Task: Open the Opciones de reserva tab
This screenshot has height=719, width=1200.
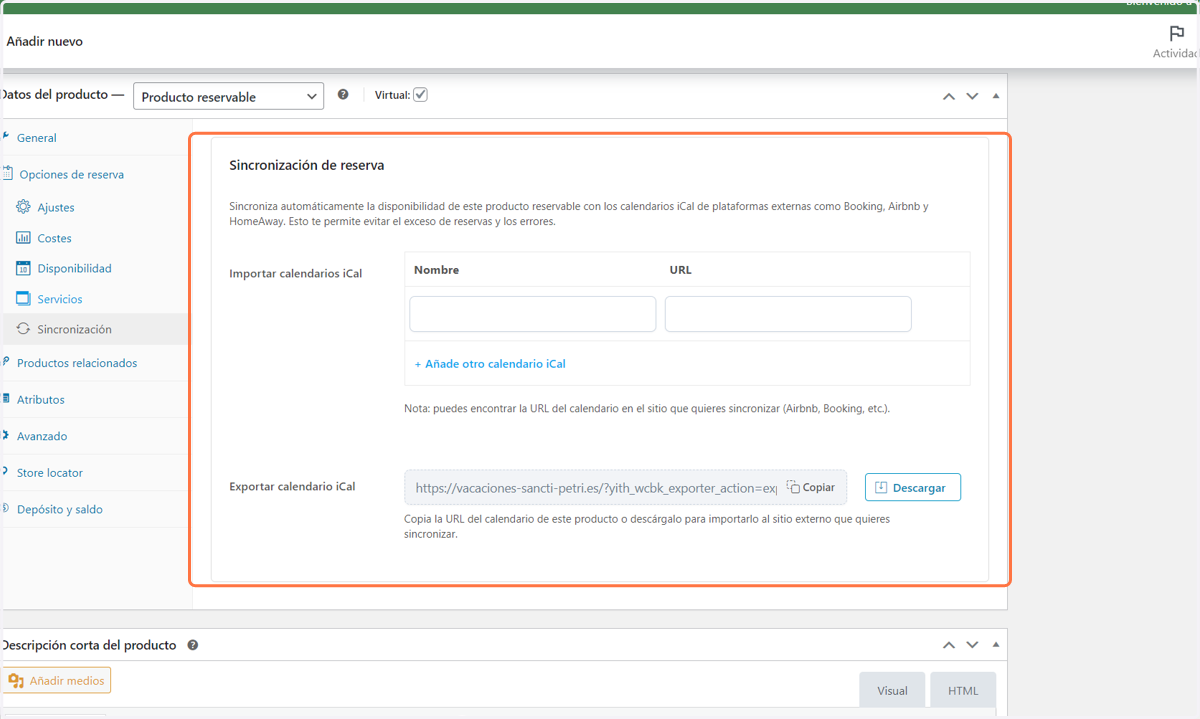Action: (71, 174)
